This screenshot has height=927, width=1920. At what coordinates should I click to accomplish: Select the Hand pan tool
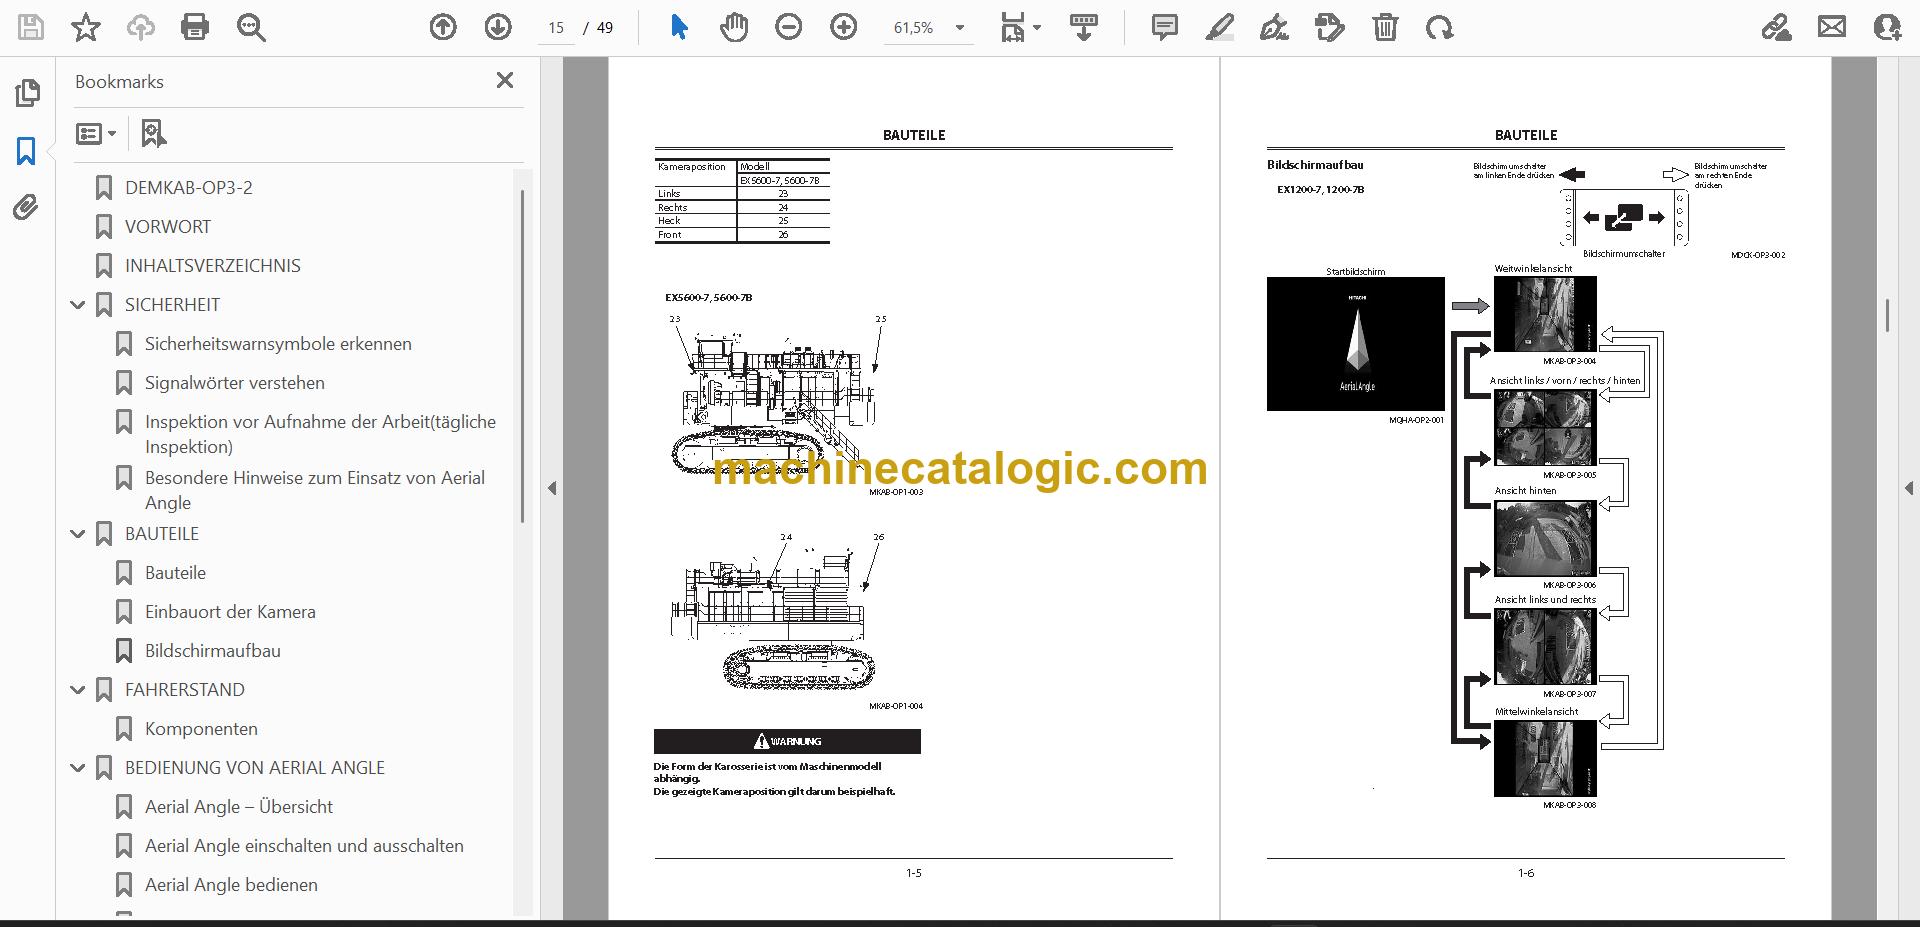click(734, 27)
